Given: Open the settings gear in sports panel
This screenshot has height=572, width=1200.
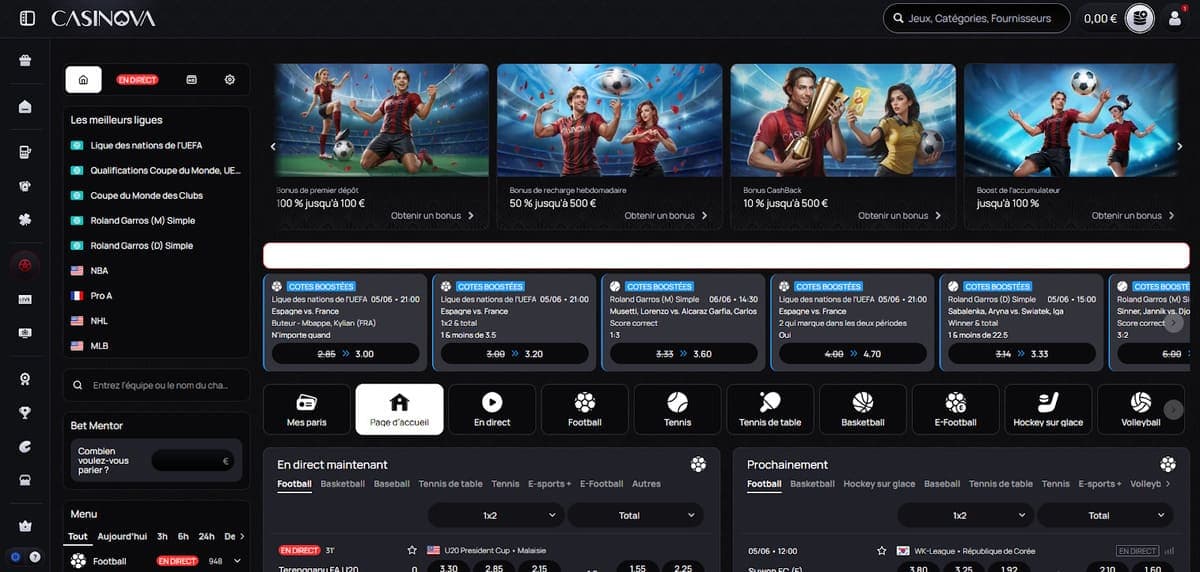Looking at the screenshot, I should click(230, 80).
